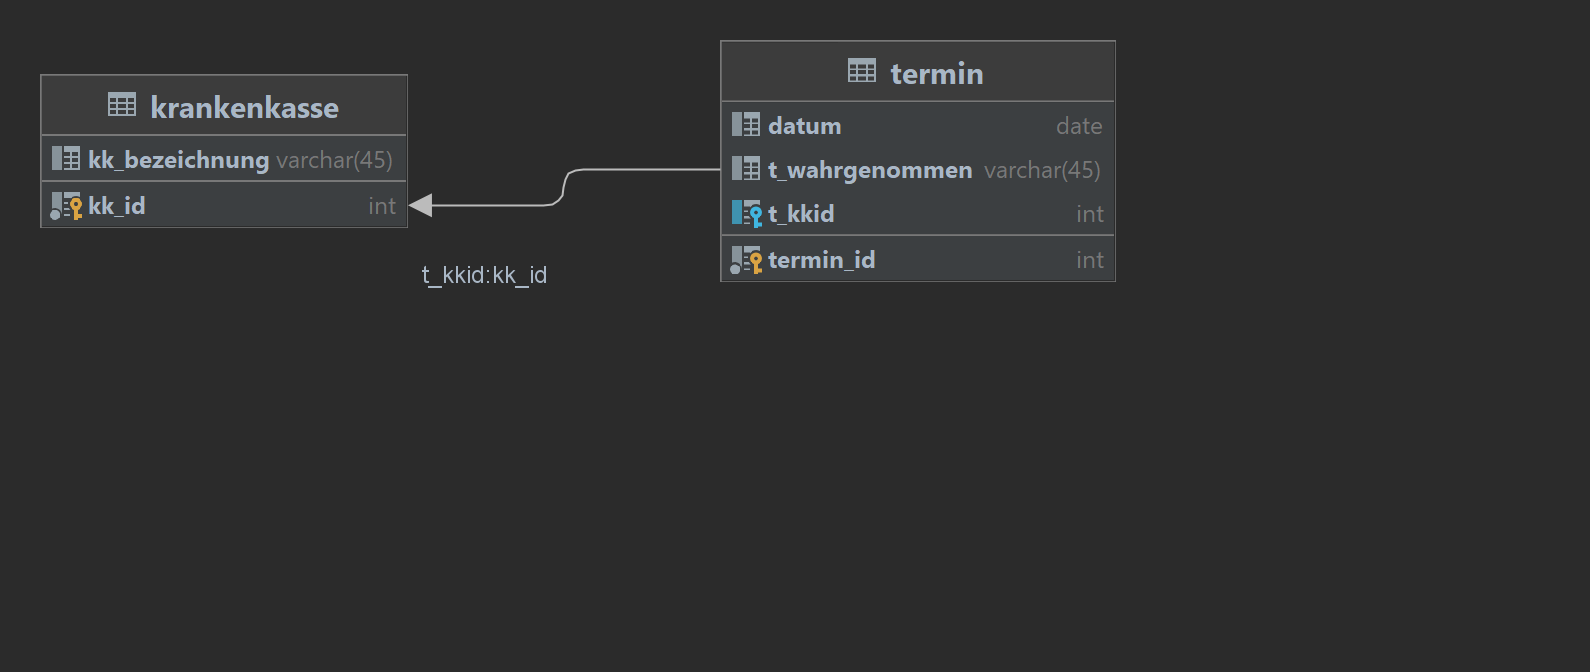Click the krankenkasse table icon in header

pyautogui.click(x=122, y=105)
